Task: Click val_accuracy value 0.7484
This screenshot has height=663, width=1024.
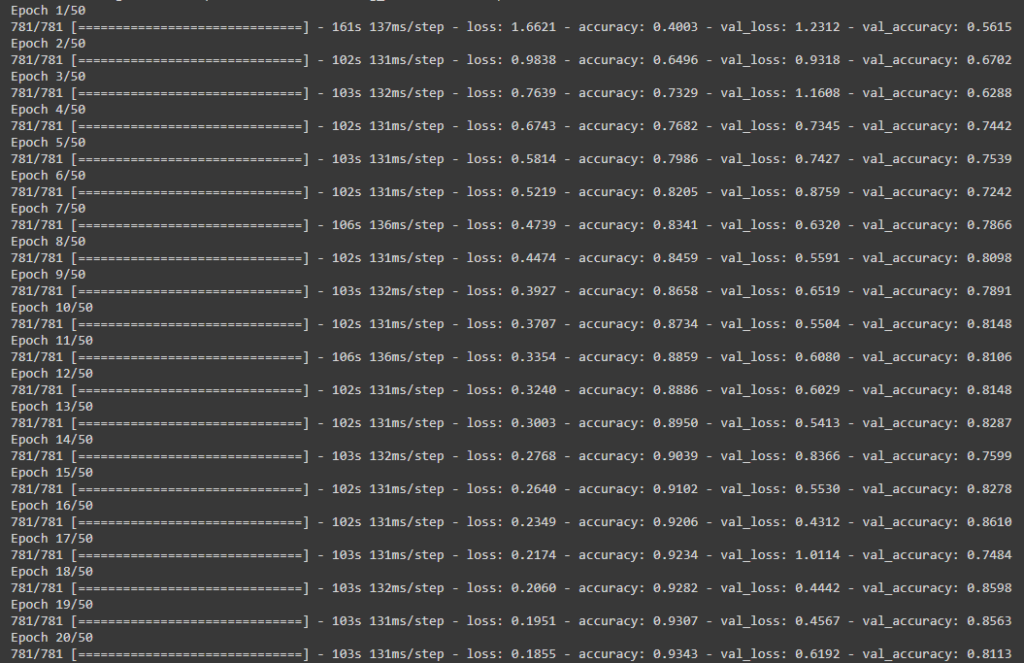Action: tap(989, 555)
